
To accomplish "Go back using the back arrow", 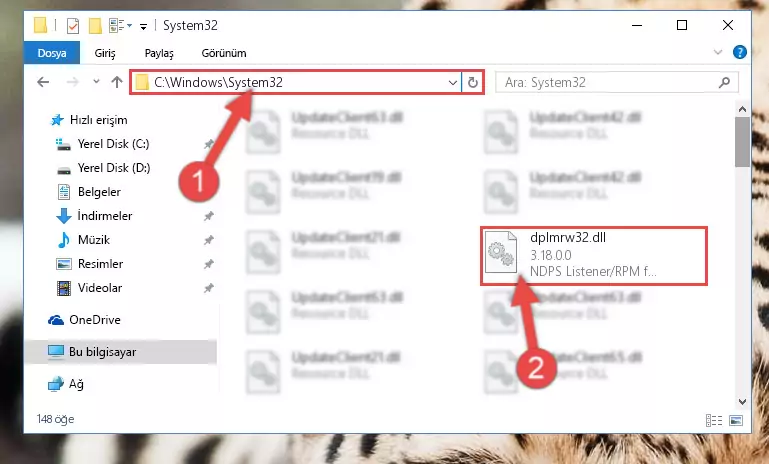I will 43,82.
